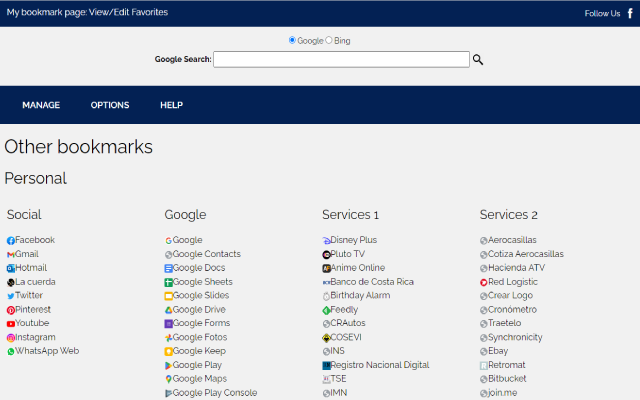Open the Google Sheets link
The height and width of the screenshot is (400, 640).
click(x=202, y=282)
